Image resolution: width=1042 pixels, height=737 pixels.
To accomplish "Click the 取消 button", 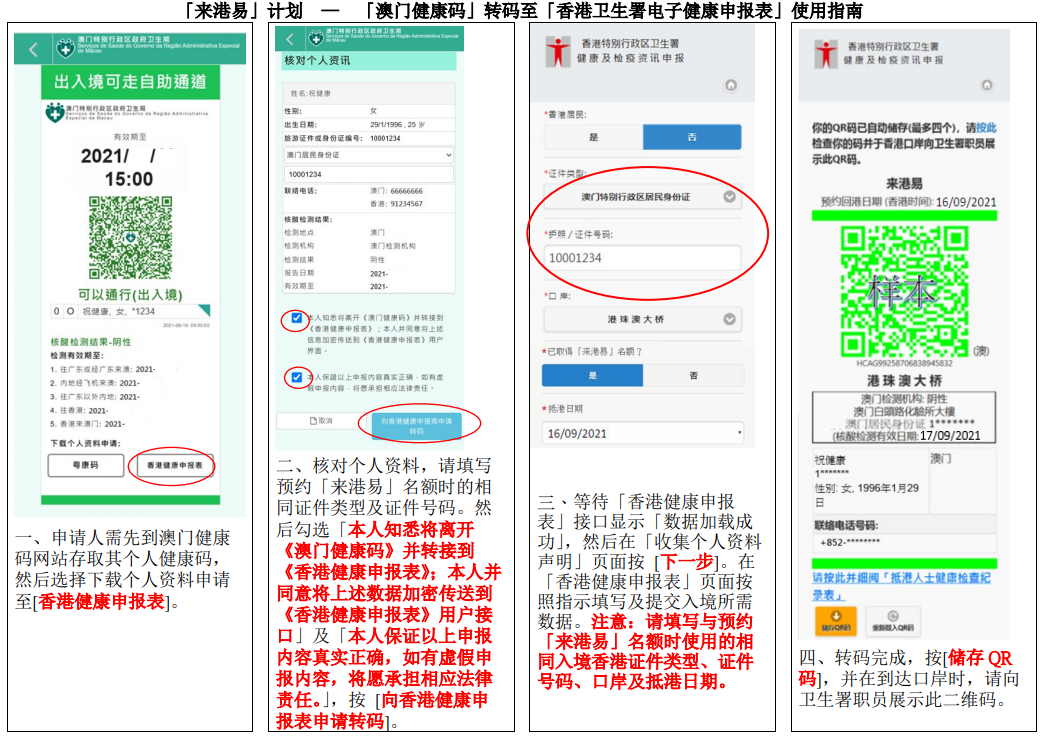I will tap(321, 421).
